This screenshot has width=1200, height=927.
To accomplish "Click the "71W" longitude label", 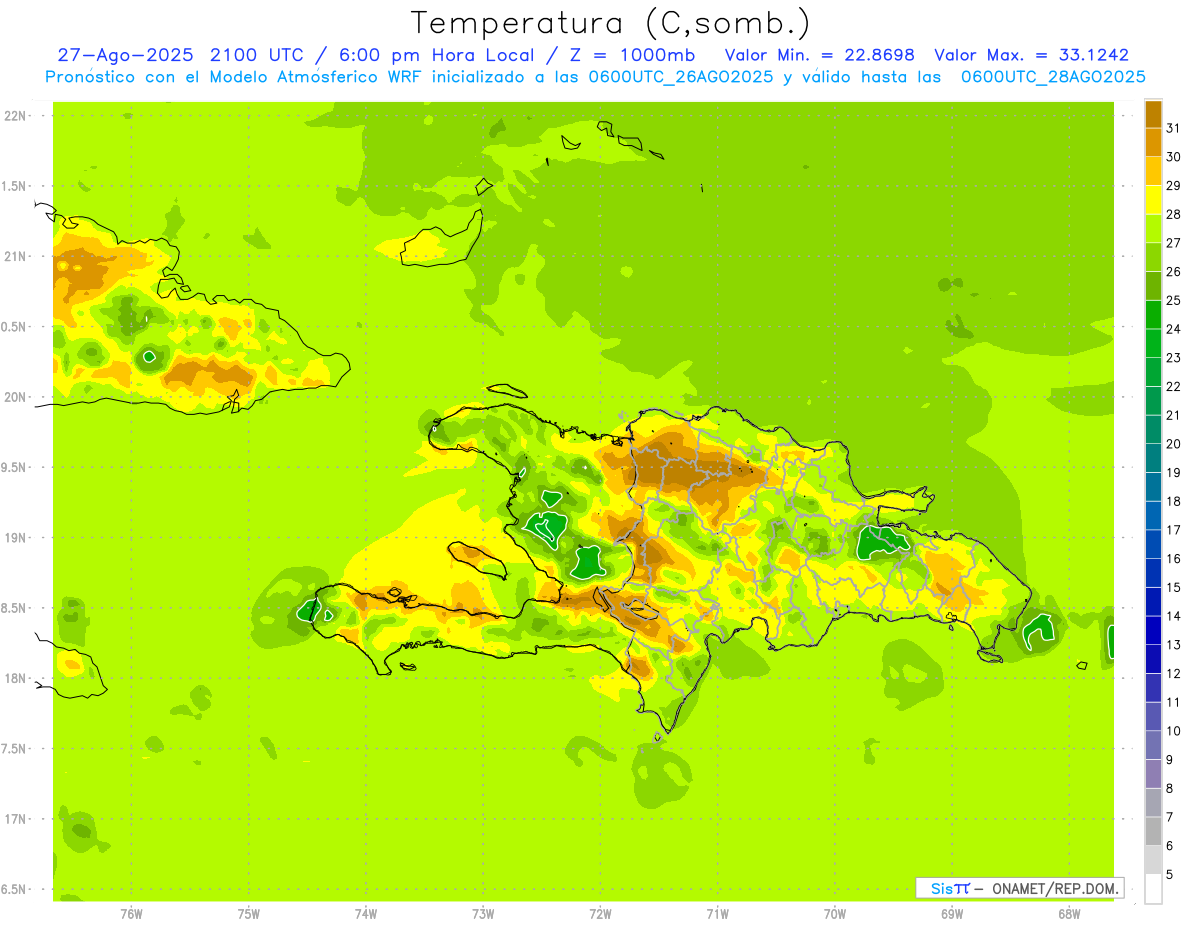I will [717, 914].
